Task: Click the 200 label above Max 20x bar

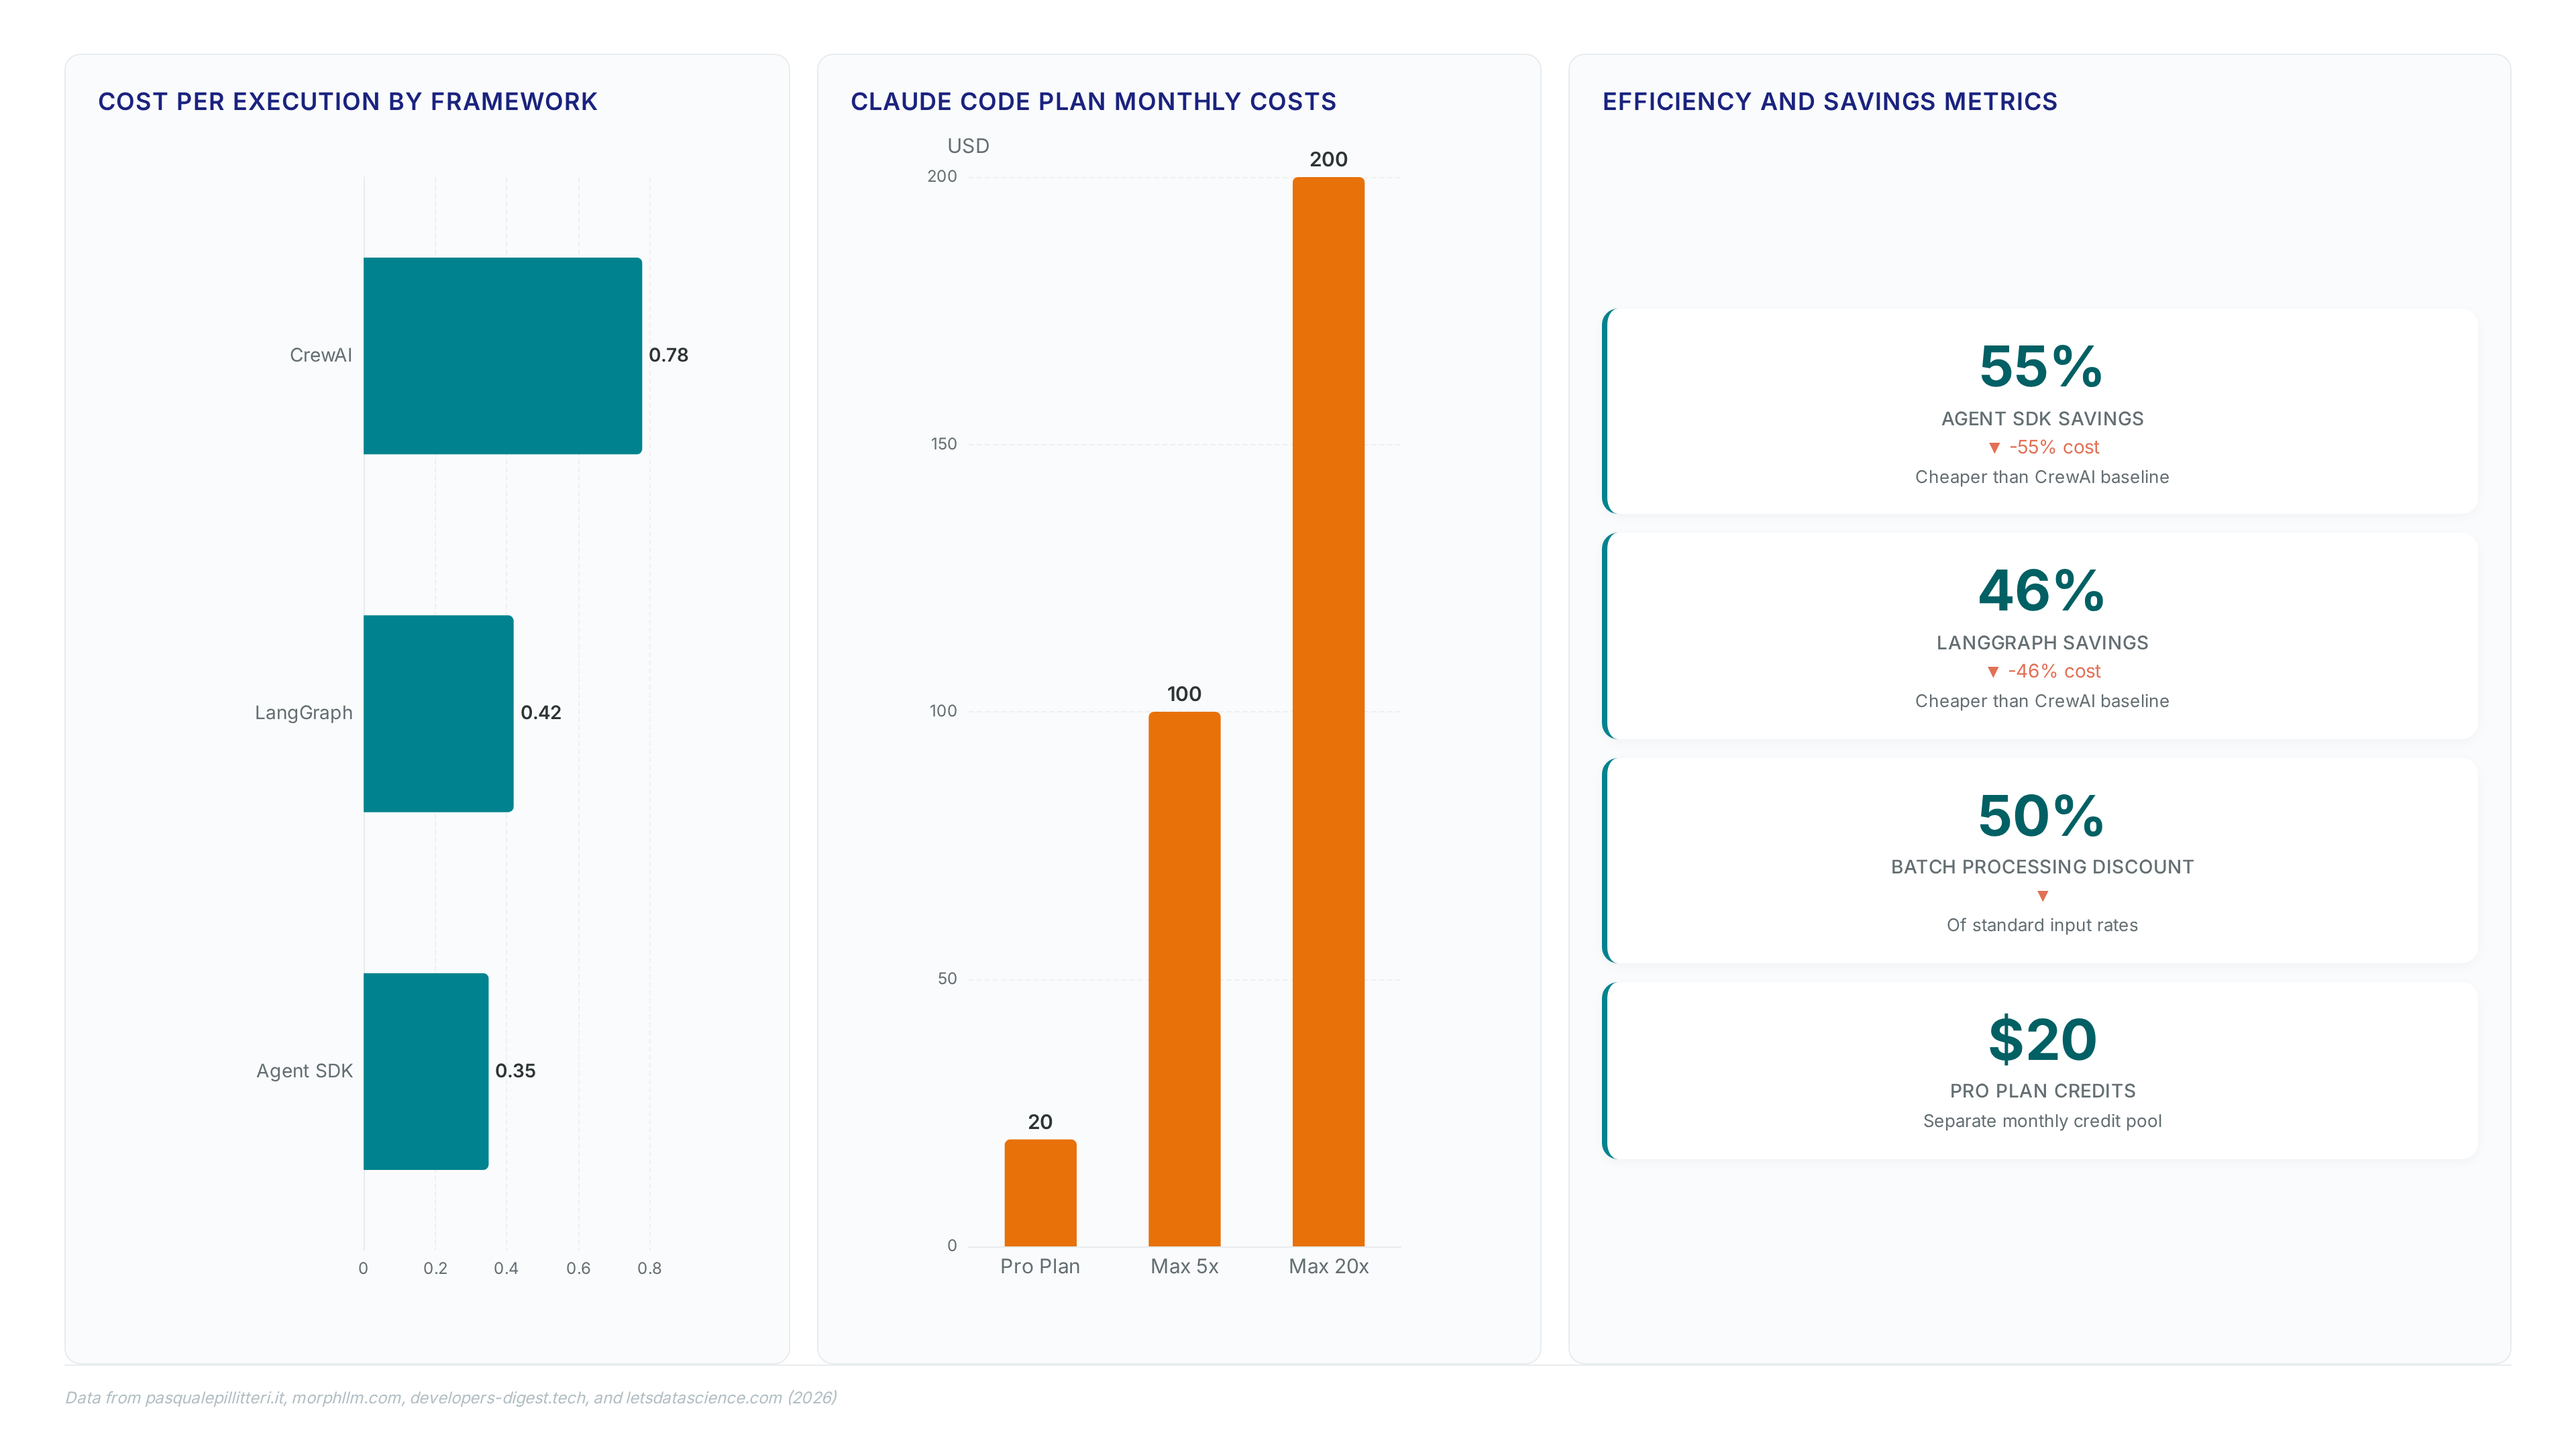Action: click(1329, 160)
